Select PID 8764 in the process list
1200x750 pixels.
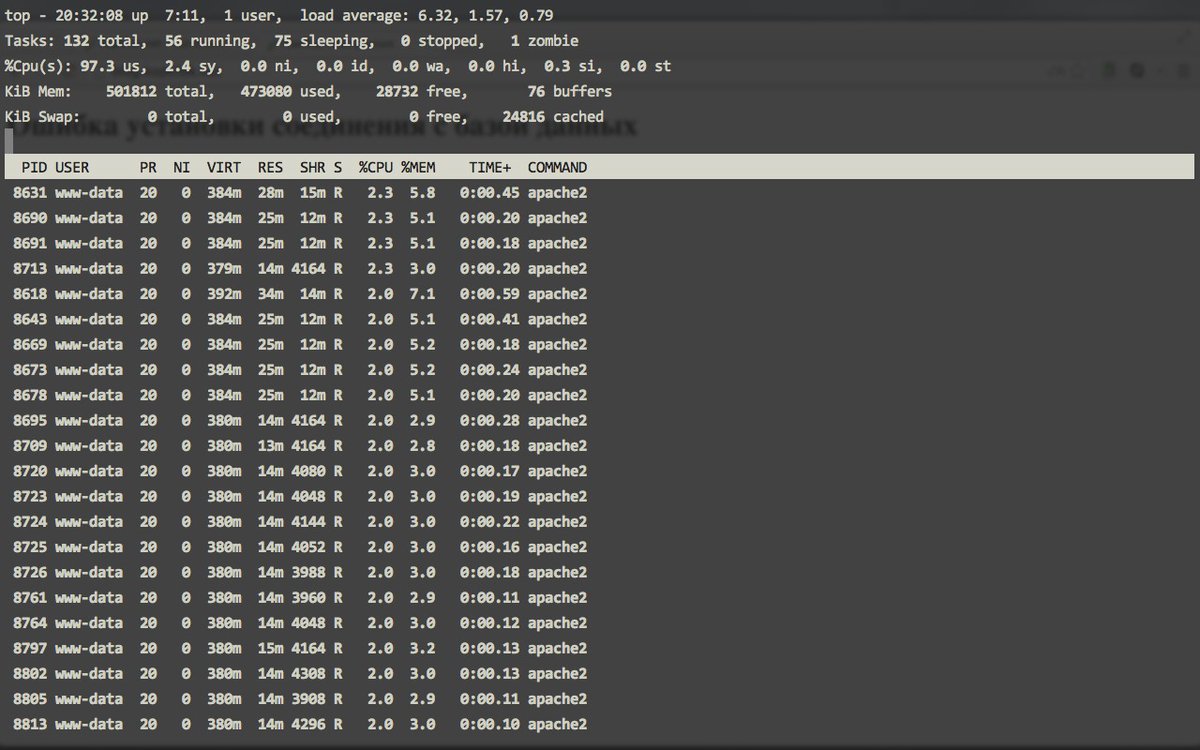click(x=30, y=623)
